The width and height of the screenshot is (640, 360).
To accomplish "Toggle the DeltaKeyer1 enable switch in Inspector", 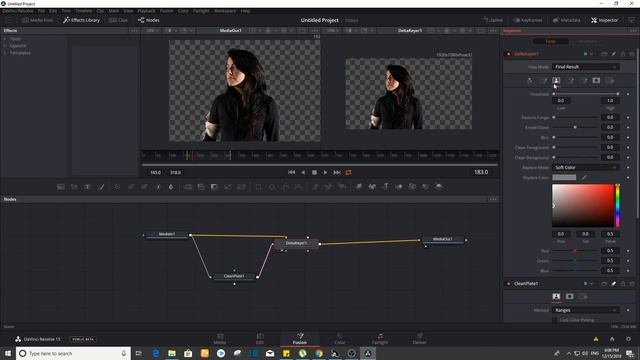I will click(508, 54).
